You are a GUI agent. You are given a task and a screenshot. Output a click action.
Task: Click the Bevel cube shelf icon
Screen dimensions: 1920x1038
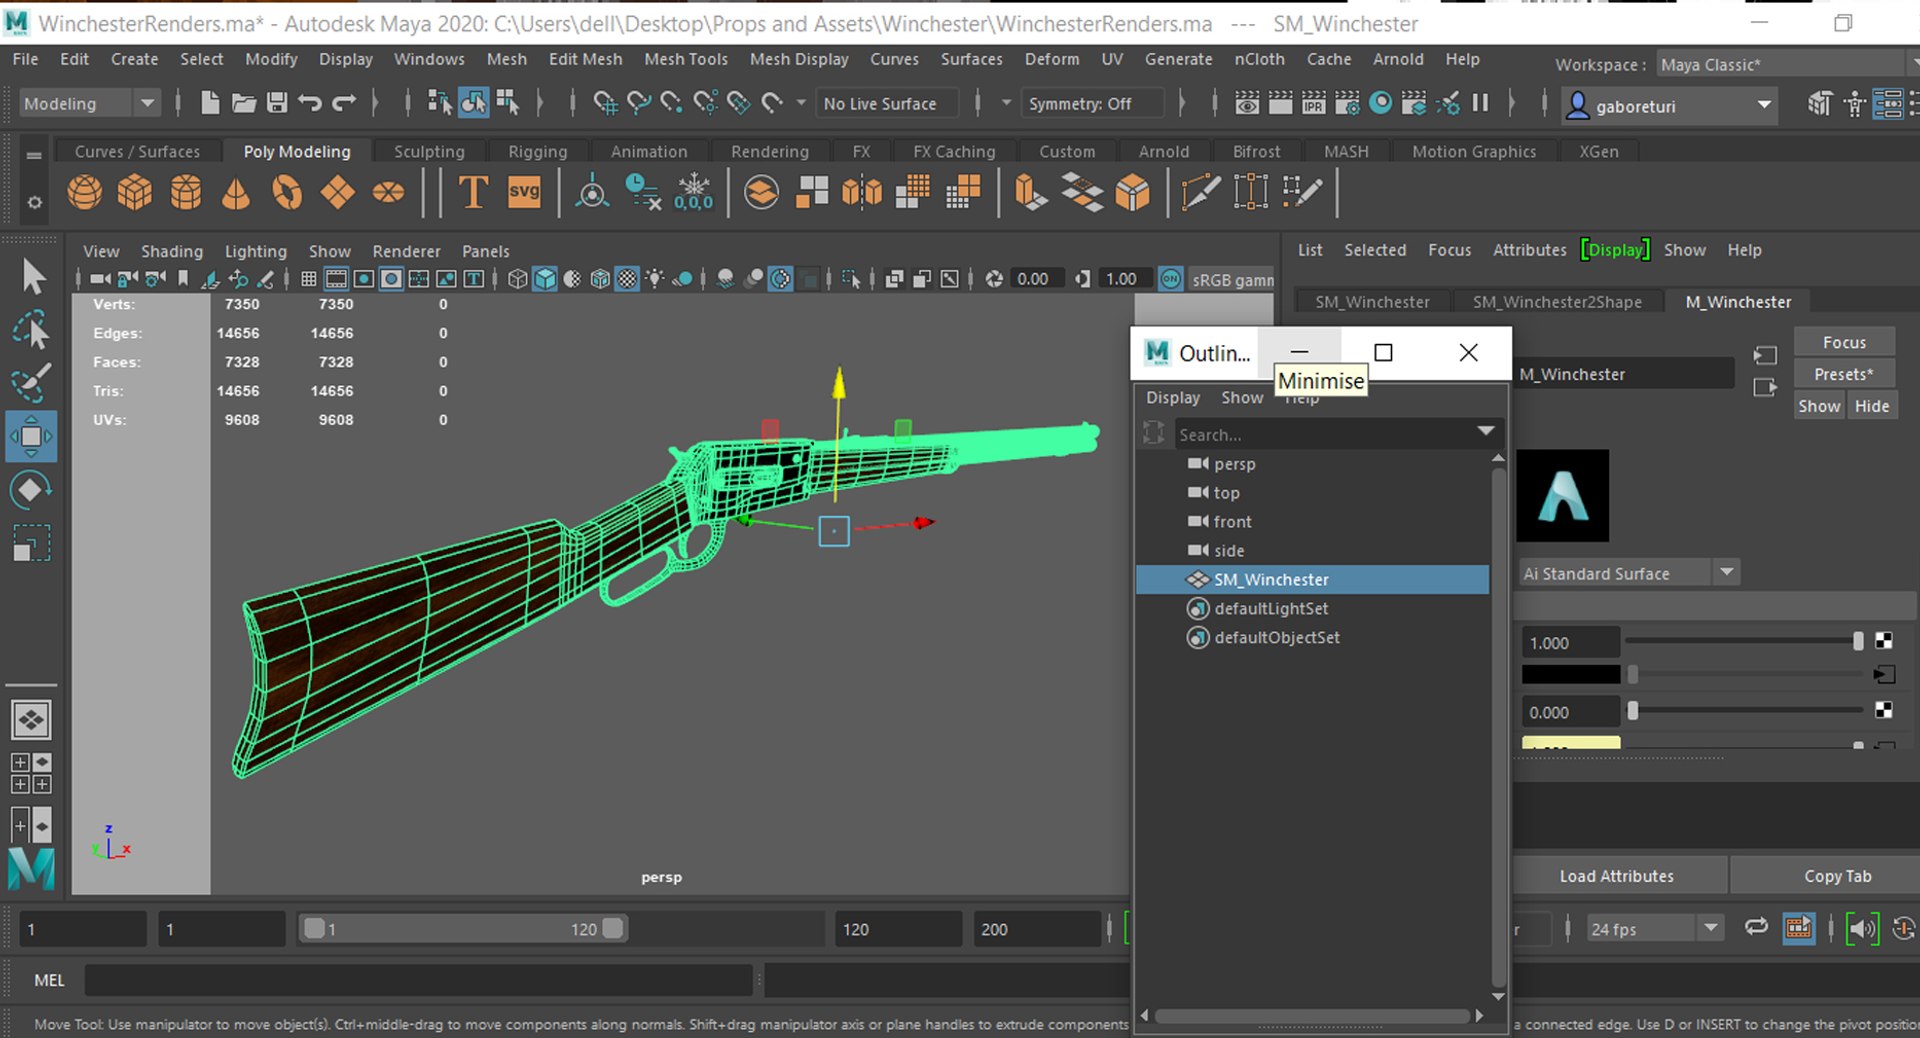[1133, 191]
